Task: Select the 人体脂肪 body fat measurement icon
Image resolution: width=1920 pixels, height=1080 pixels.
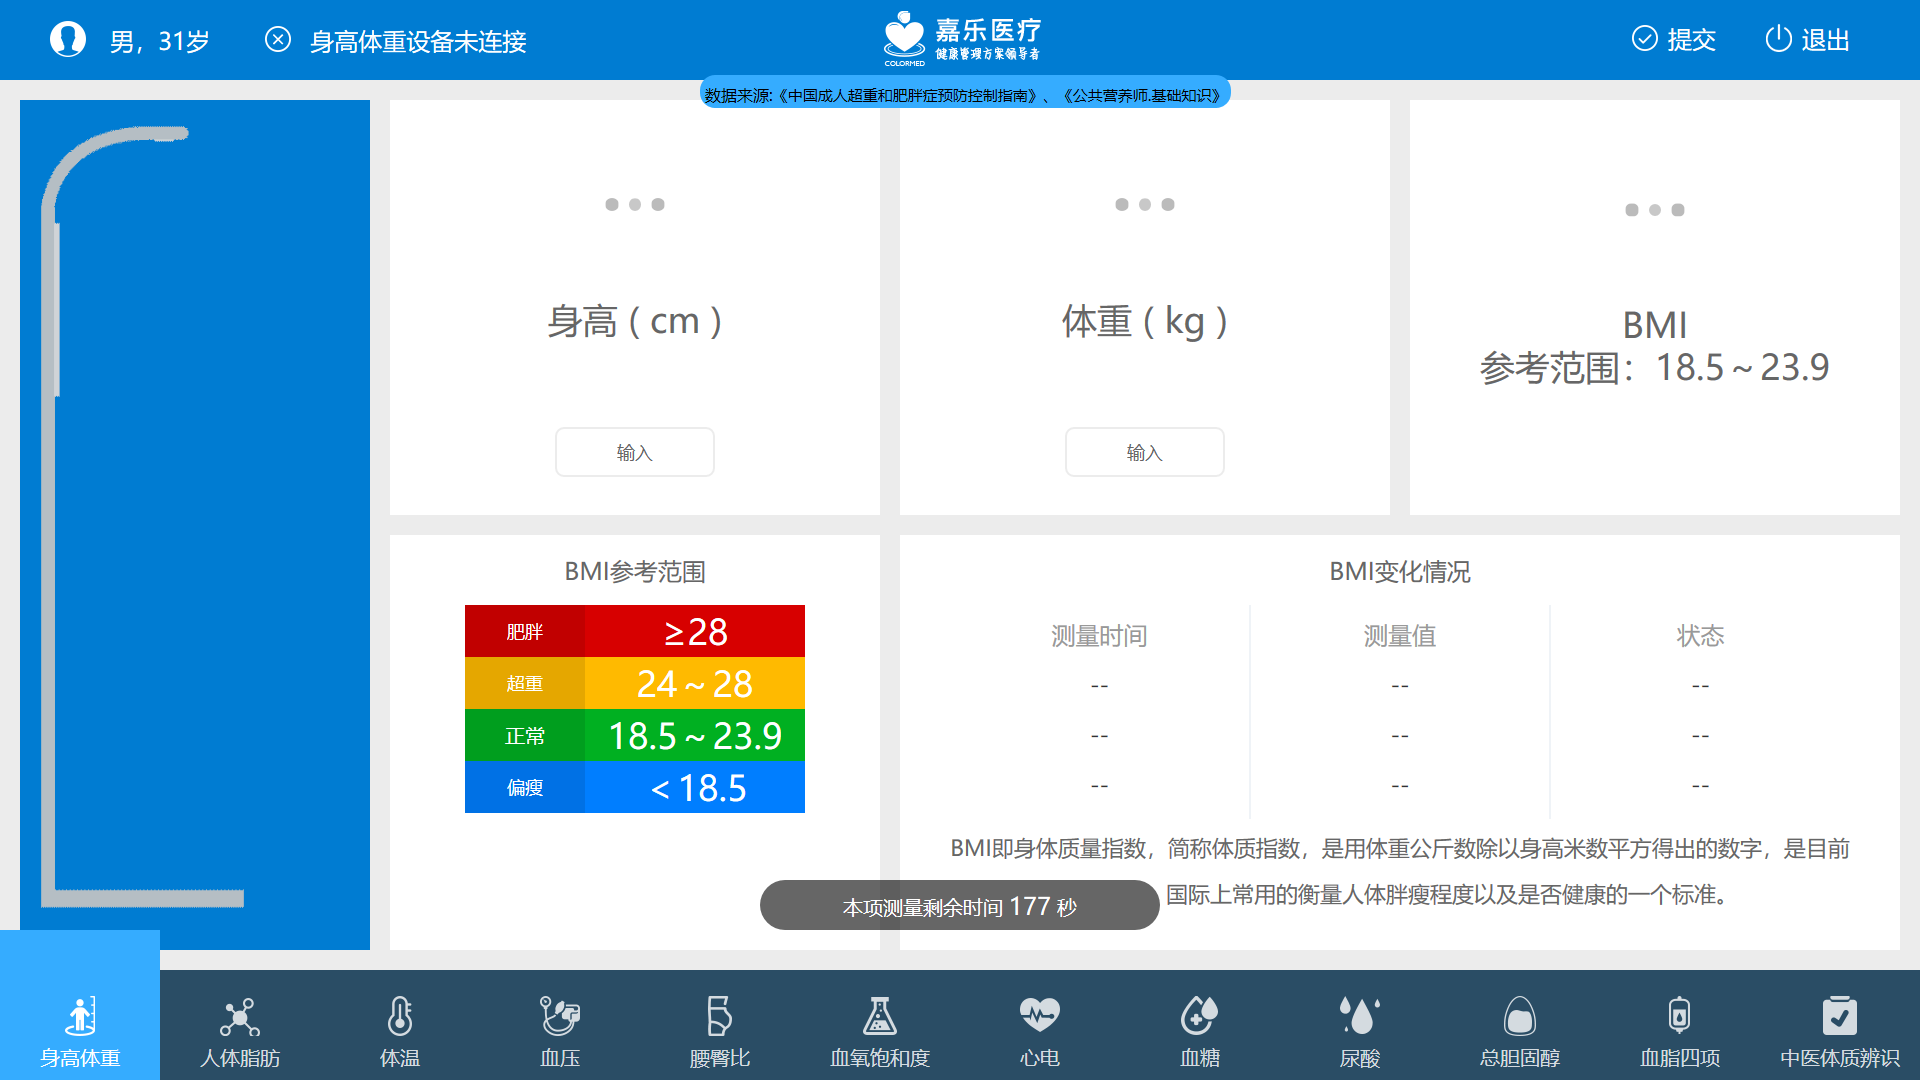Action: pyautogui.click(x=239, y=1025)
